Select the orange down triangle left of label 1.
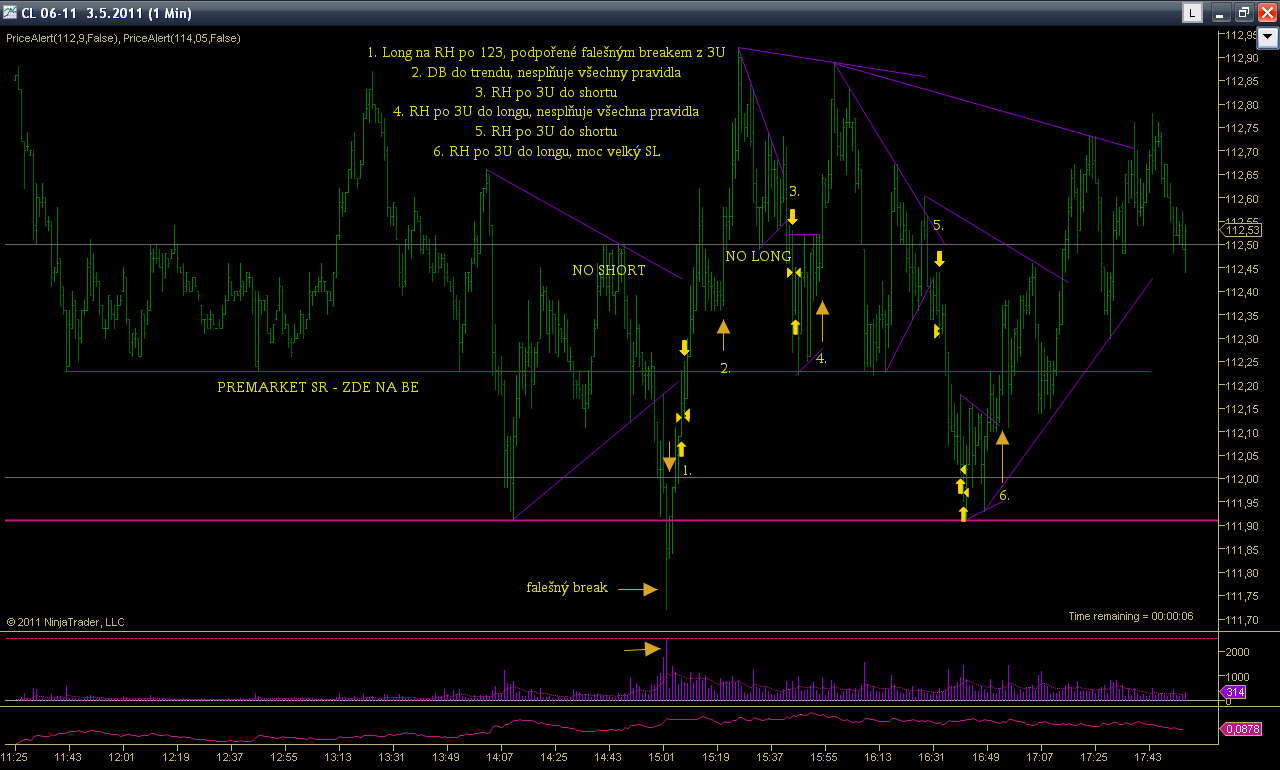The image size is (1280, 770). (669, 464)
